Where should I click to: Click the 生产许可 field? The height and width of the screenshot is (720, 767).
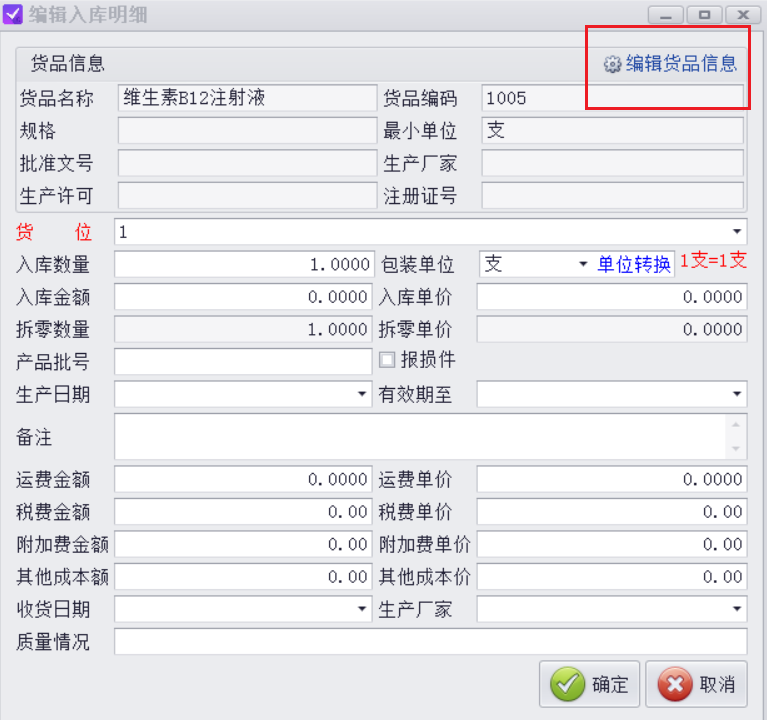(x=248, y=195)
